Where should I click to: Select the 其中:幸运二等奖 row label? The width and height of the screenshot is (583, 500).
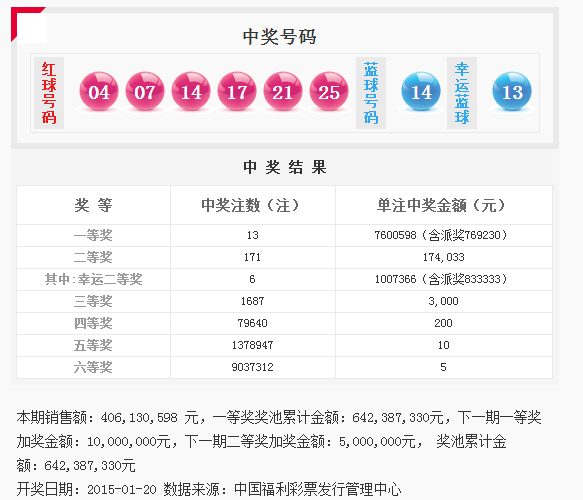click(x=93, y=279)
